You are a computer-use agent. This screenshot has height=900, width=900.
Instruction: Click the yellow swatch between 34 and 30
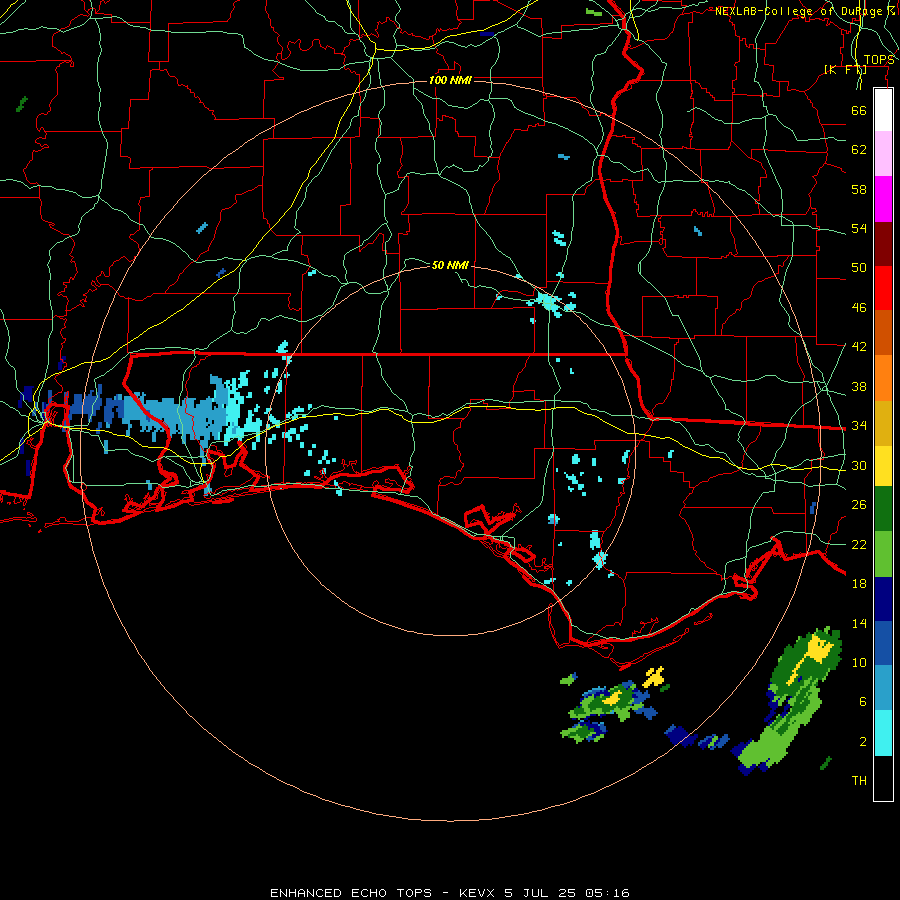point(883,465)
